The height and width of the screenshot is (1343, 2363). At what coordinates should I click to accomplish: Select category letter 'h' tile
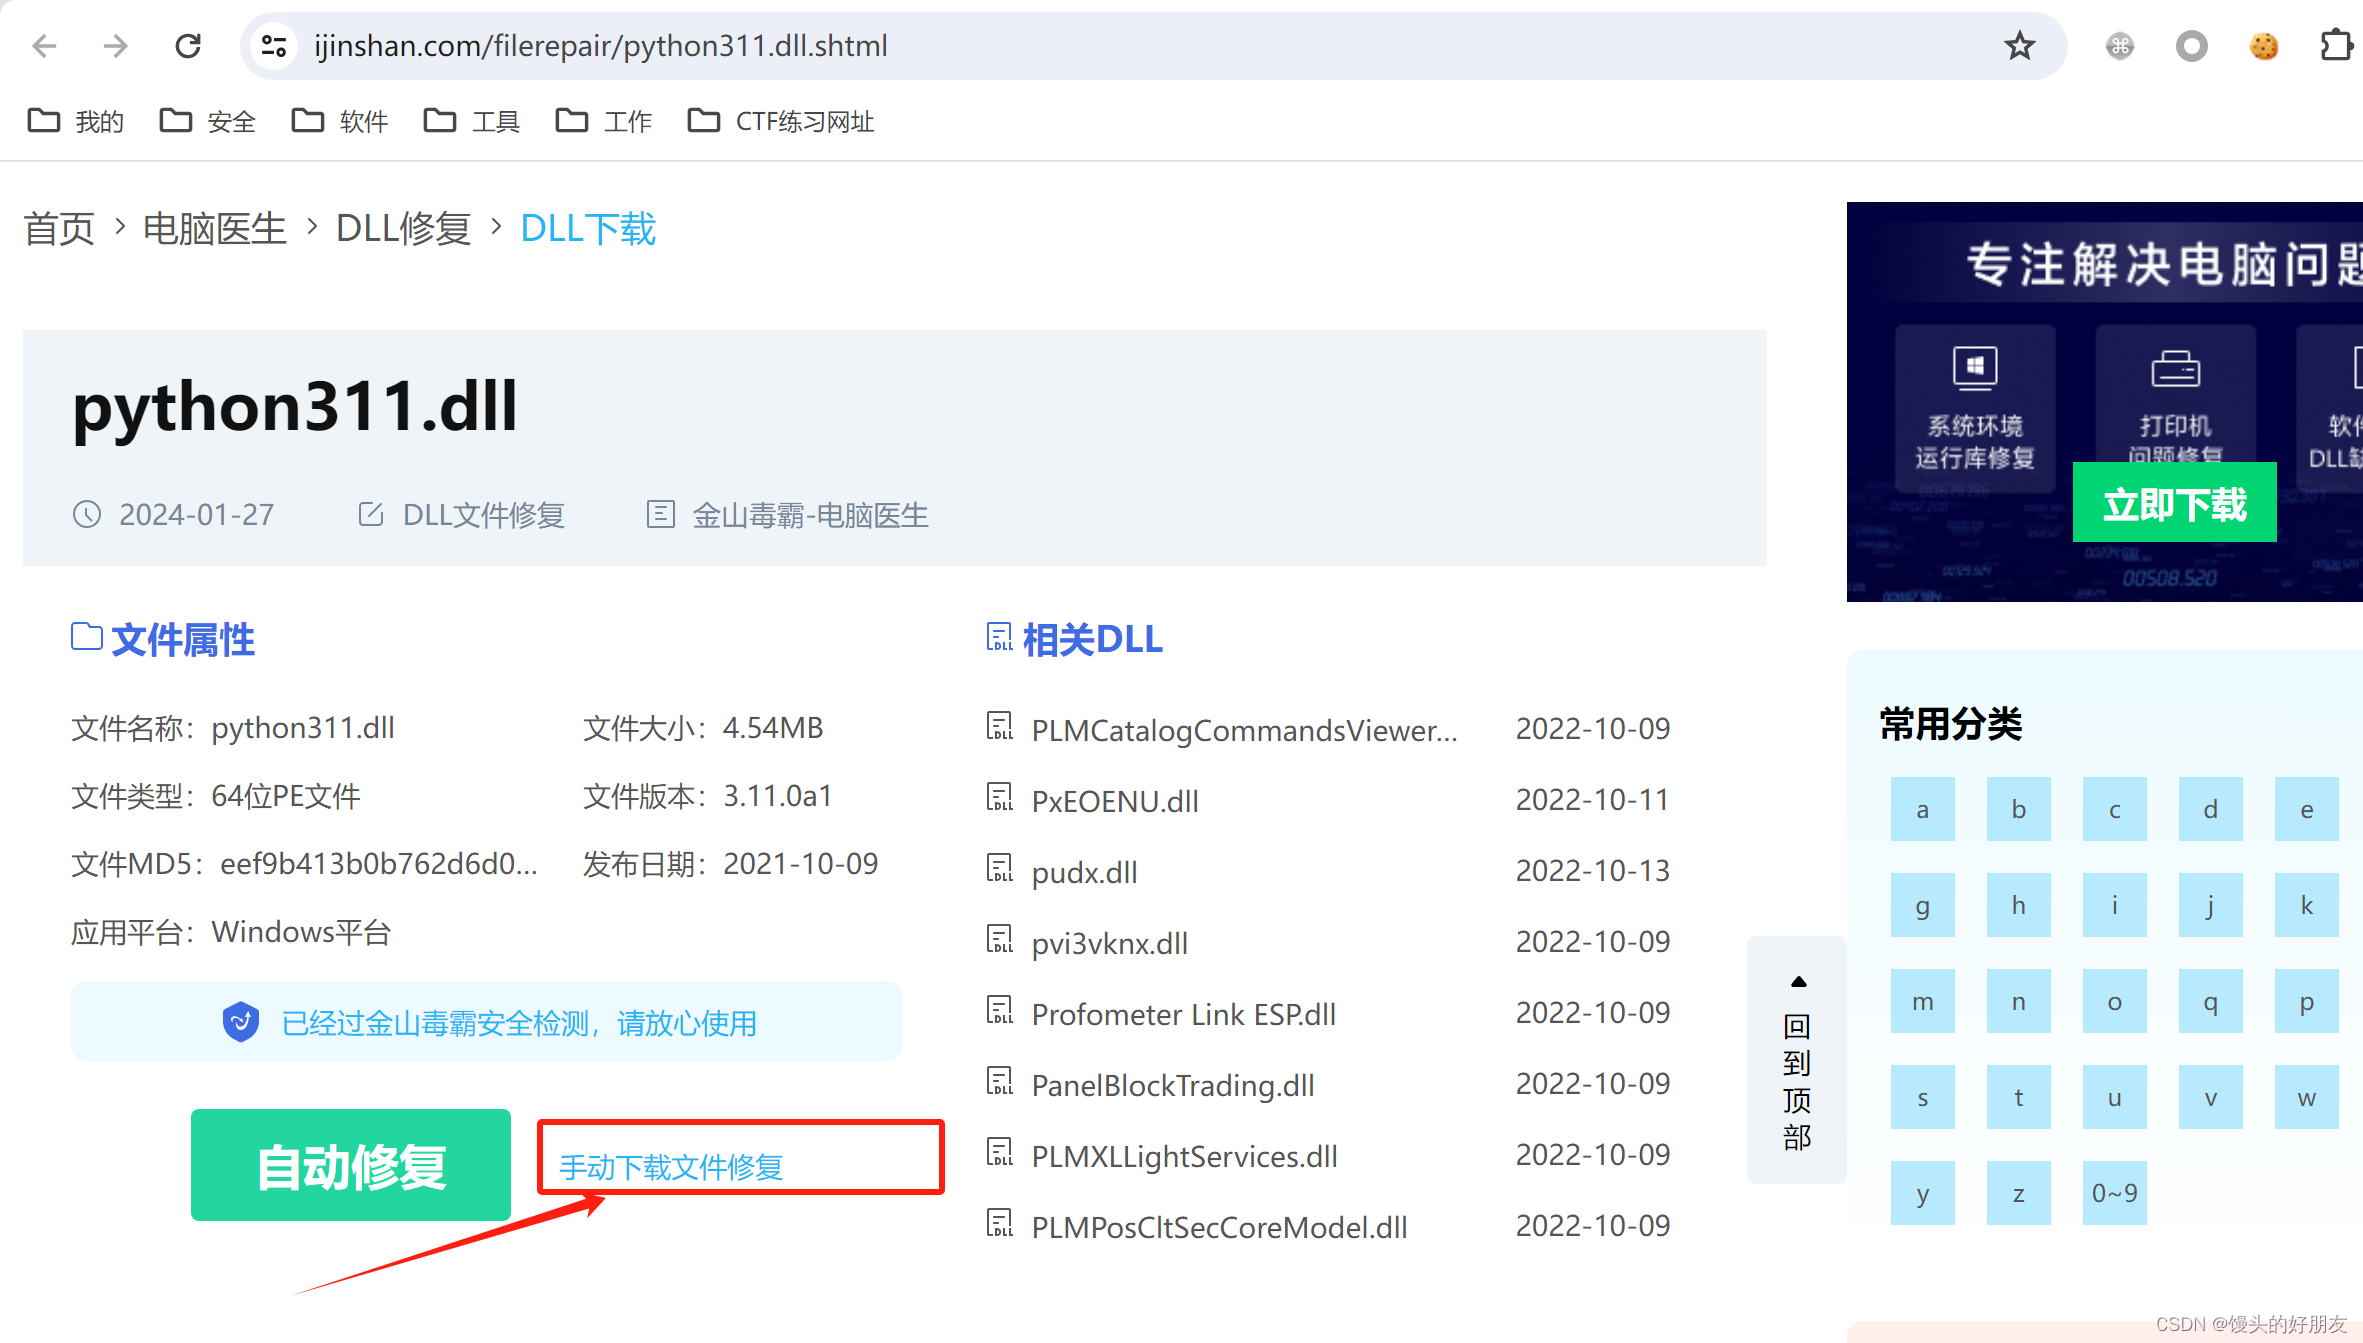(x=2018, y=905)
